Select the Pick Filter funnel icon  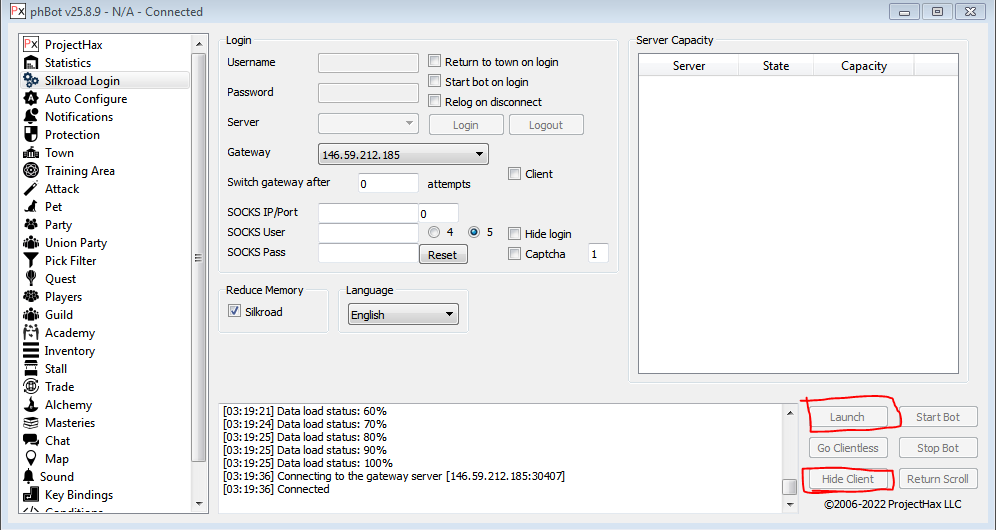(x=31, y=261)
